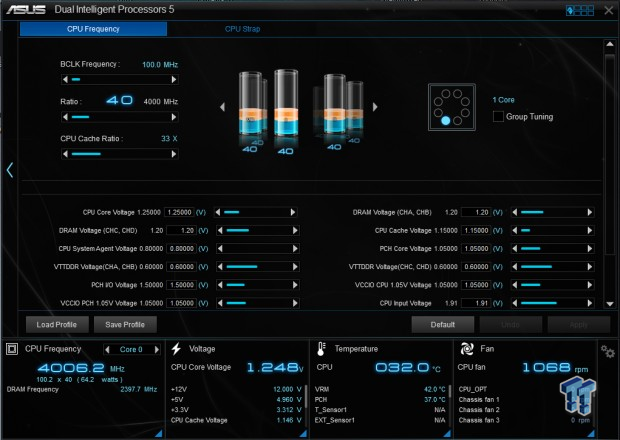Show previous core cylinders with left arrow
This screenshot has height=440, width=620.
point(222,107)
